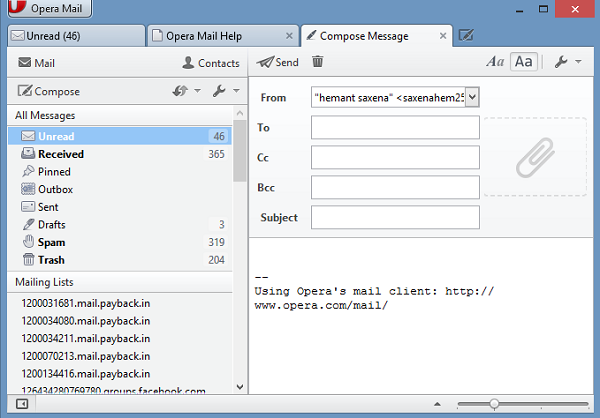The image size is (600, 418).
Task: Switch to italic rich-text Aa formatting
Action: (495, 62)
